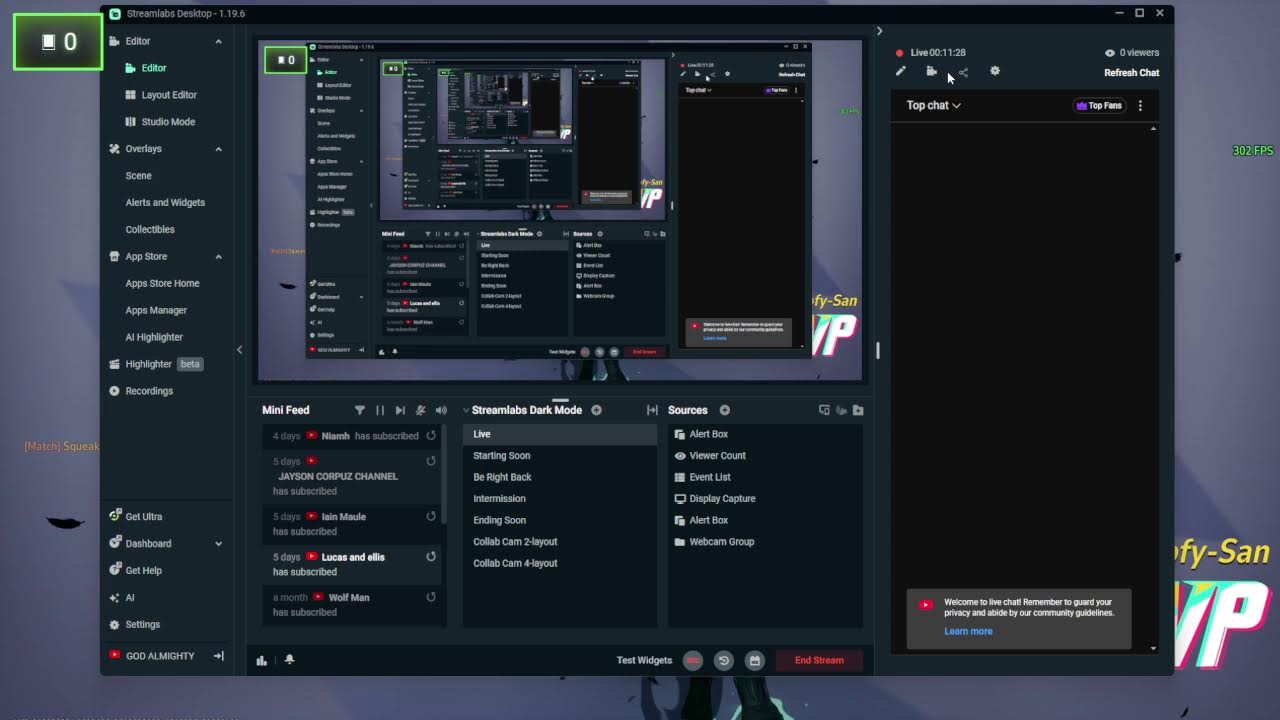Replay Iain Maule's subscription alert
The width and height of the screenshot is (1280, 720).
(x=431, y=517)
